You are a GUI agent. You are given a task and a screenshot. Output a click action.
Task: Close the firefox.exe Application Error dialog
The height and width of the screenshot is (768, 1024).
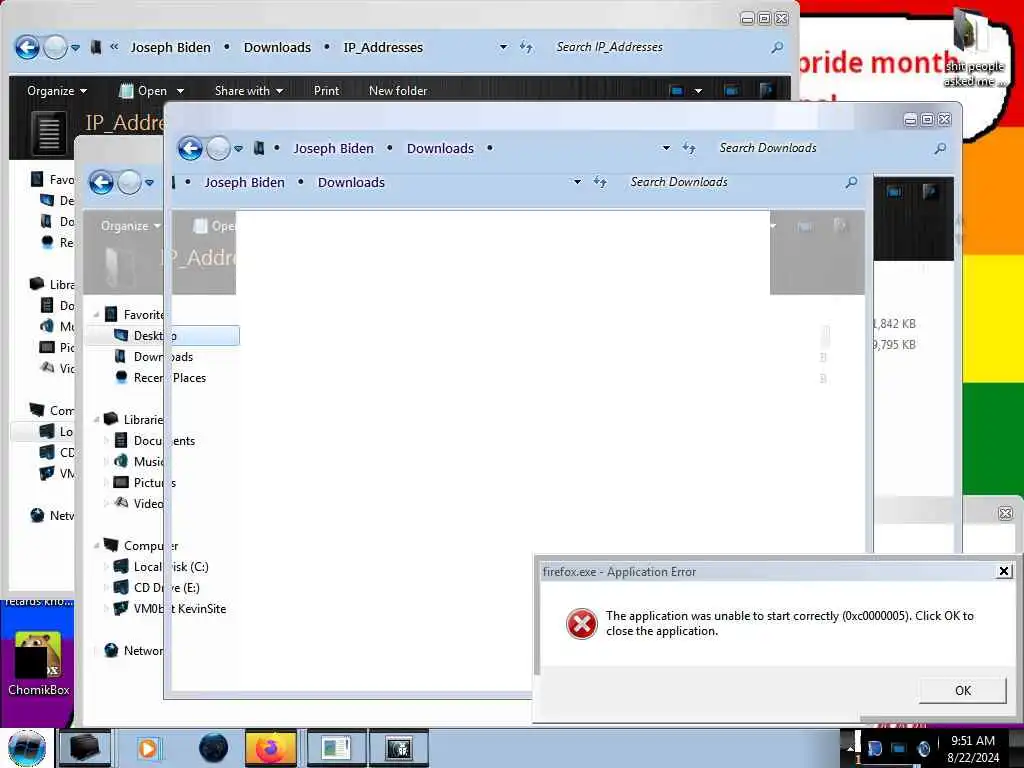(1004, 571)
